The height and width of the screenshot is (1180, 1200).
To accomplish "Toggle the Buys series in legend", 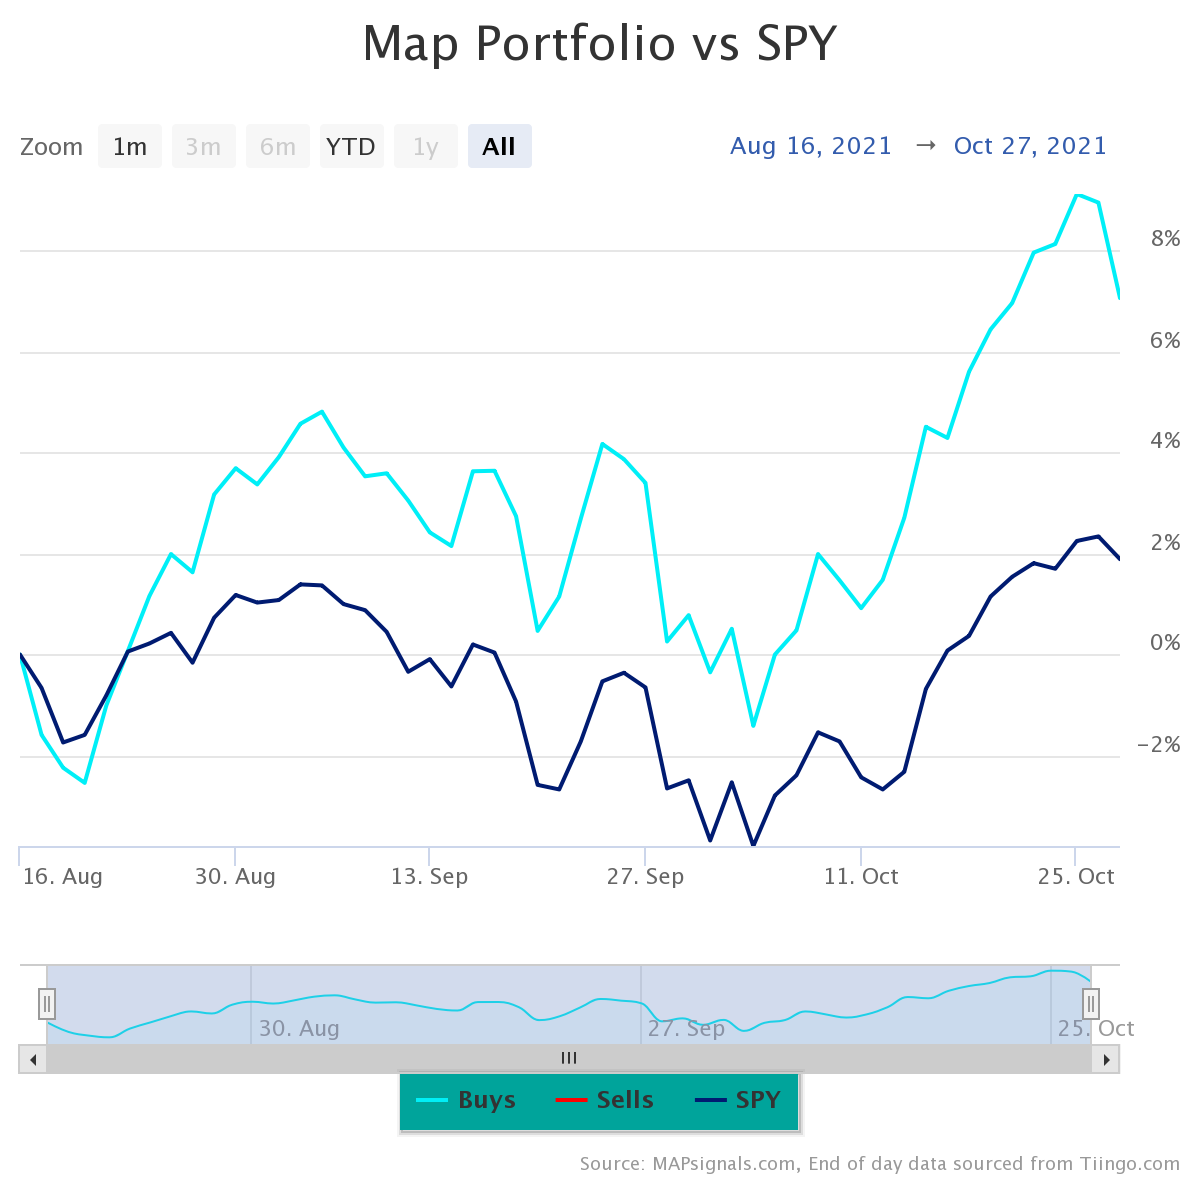I will [466, 1100].
